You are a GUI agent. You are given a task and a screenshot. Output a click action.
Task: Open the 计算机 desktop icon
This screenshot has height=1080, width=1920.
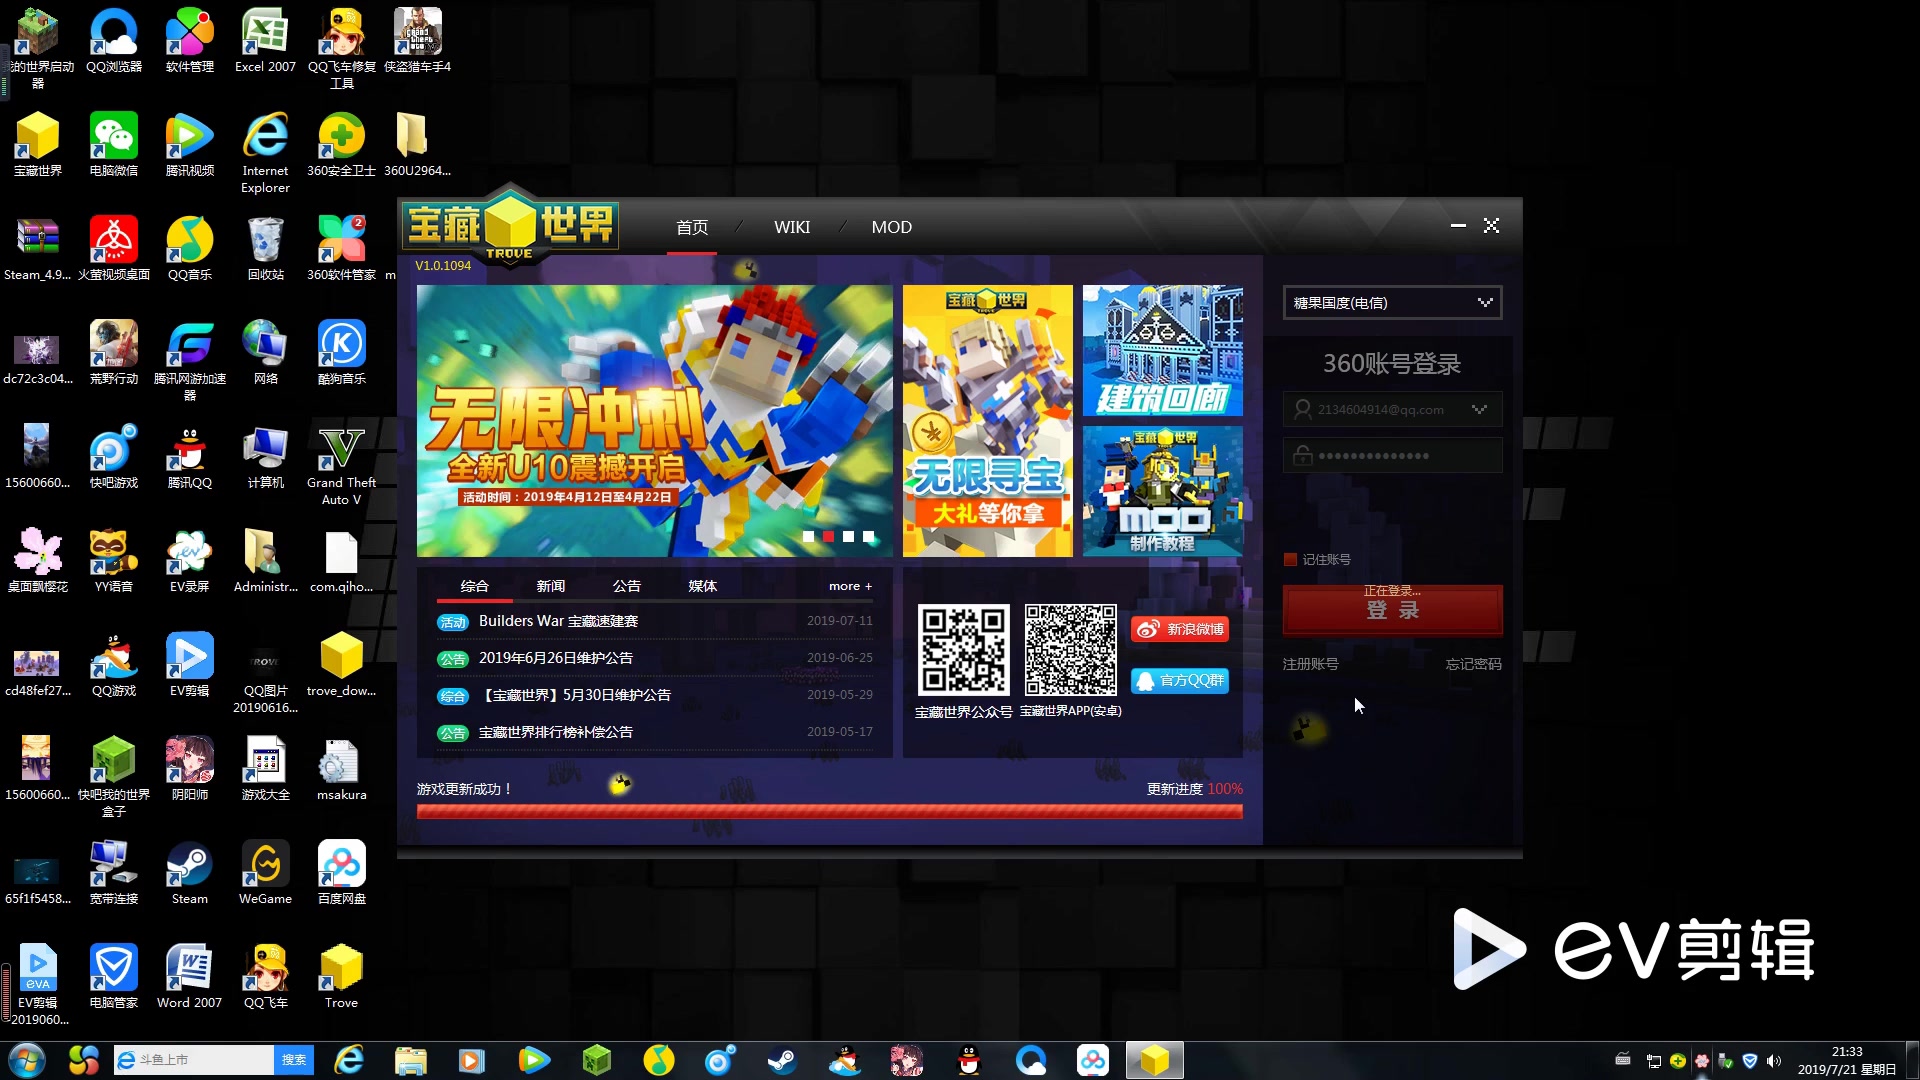tap(266, 457)
